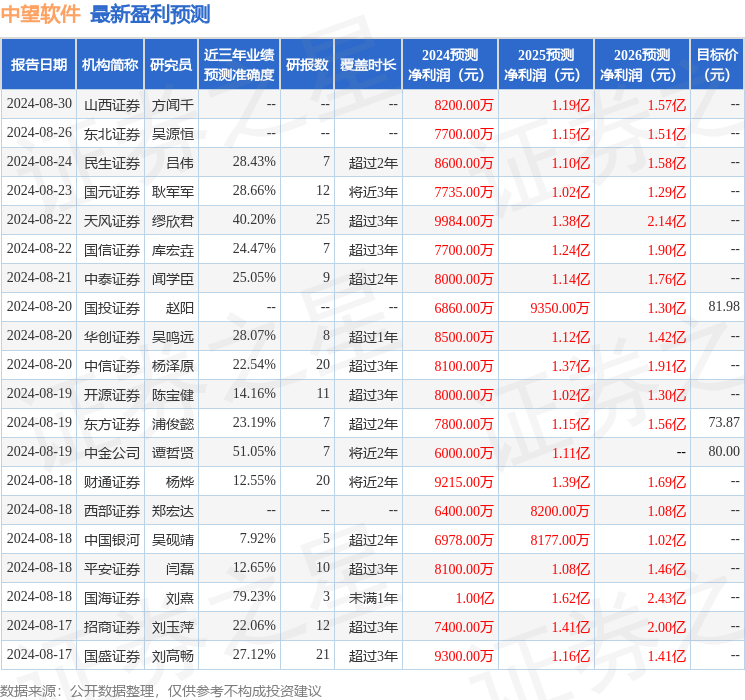Select the 2026预测净利润 column header
The height and width of the screenshot is (700, 745).
pyautogui.click(x=642, y=65)
